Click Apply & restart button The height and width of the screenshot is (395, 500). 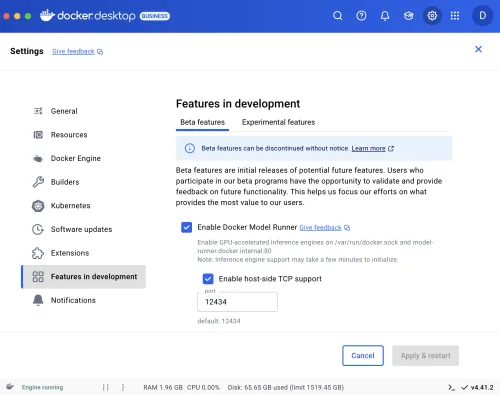(x=426, y=356)
